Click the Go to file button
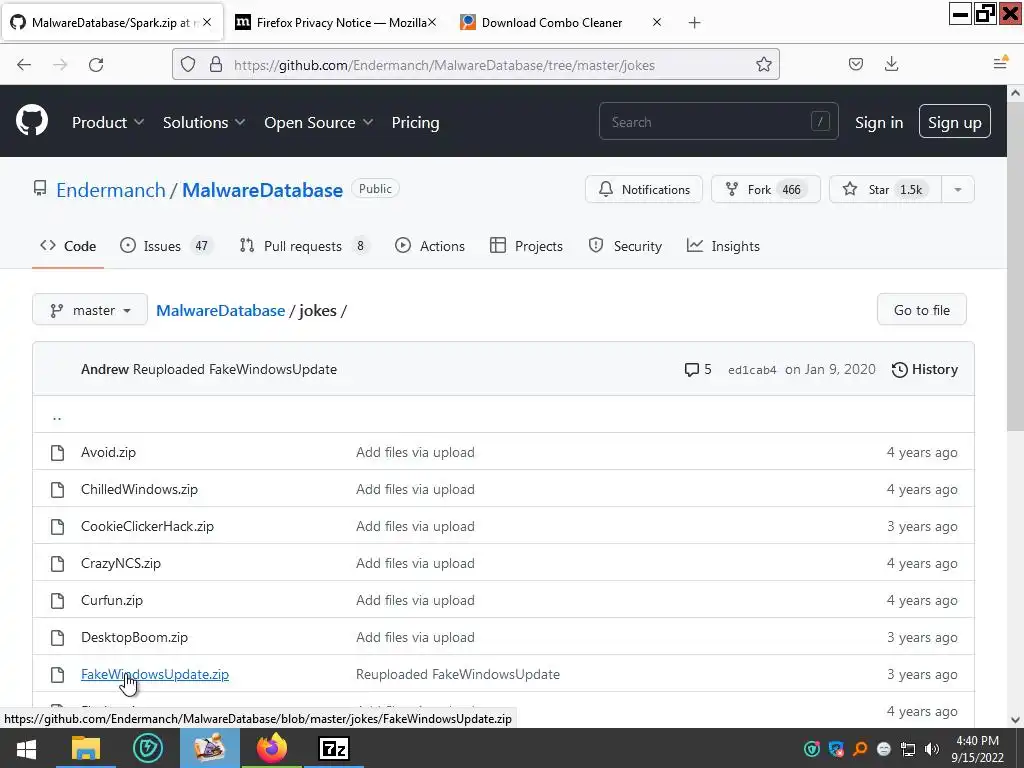The height and width of the screenshot is (768, 1024). pyautogui.click(x=921, y=310)
